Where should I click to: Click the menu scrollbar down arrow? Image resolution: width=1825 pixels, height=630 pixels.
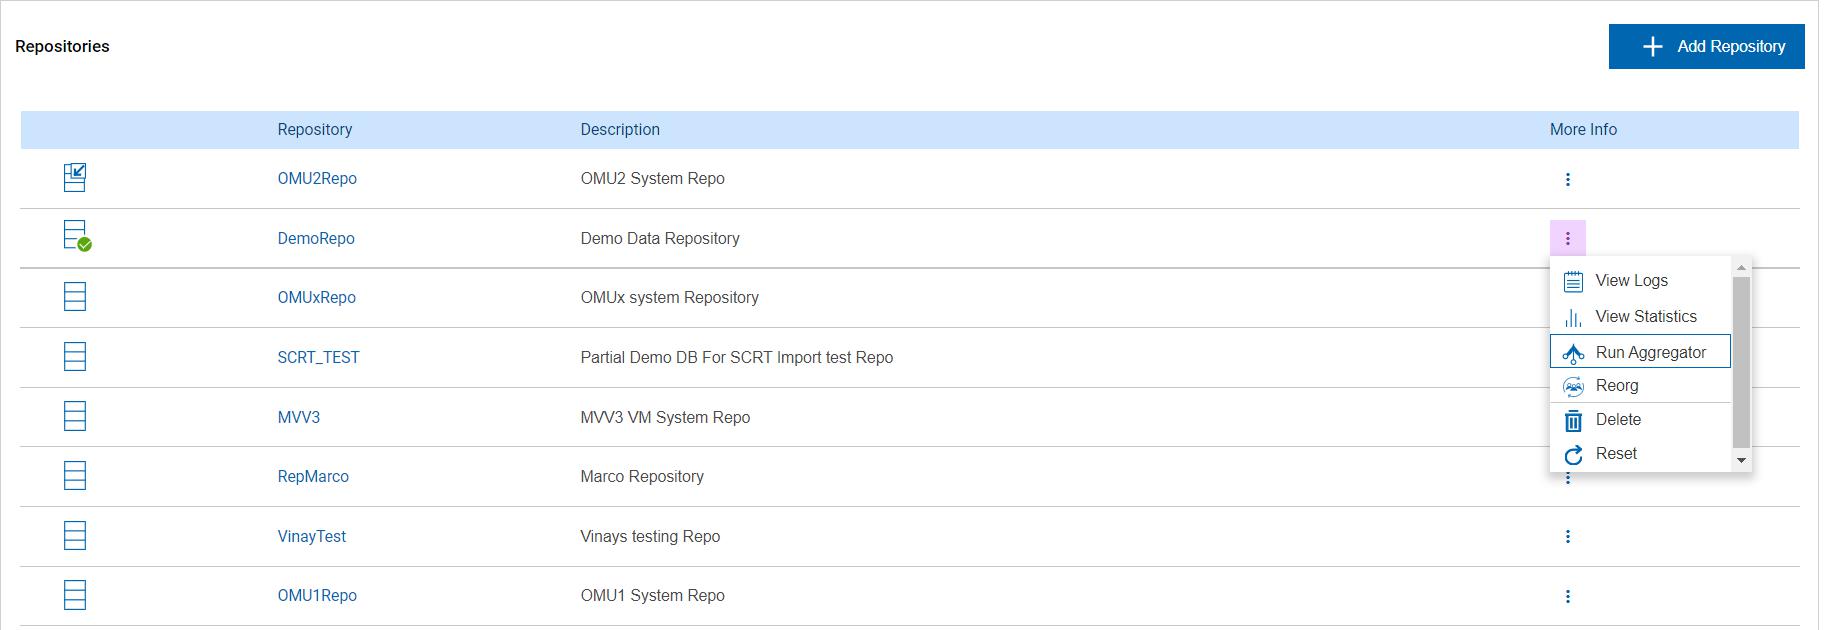1741,460
